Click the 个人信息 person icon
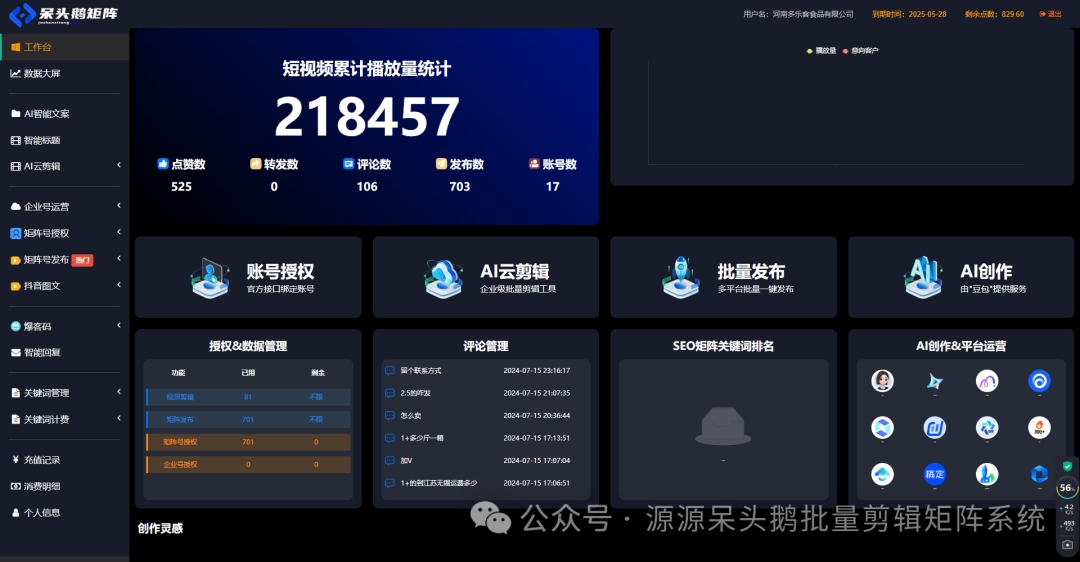 pos(15,512)
